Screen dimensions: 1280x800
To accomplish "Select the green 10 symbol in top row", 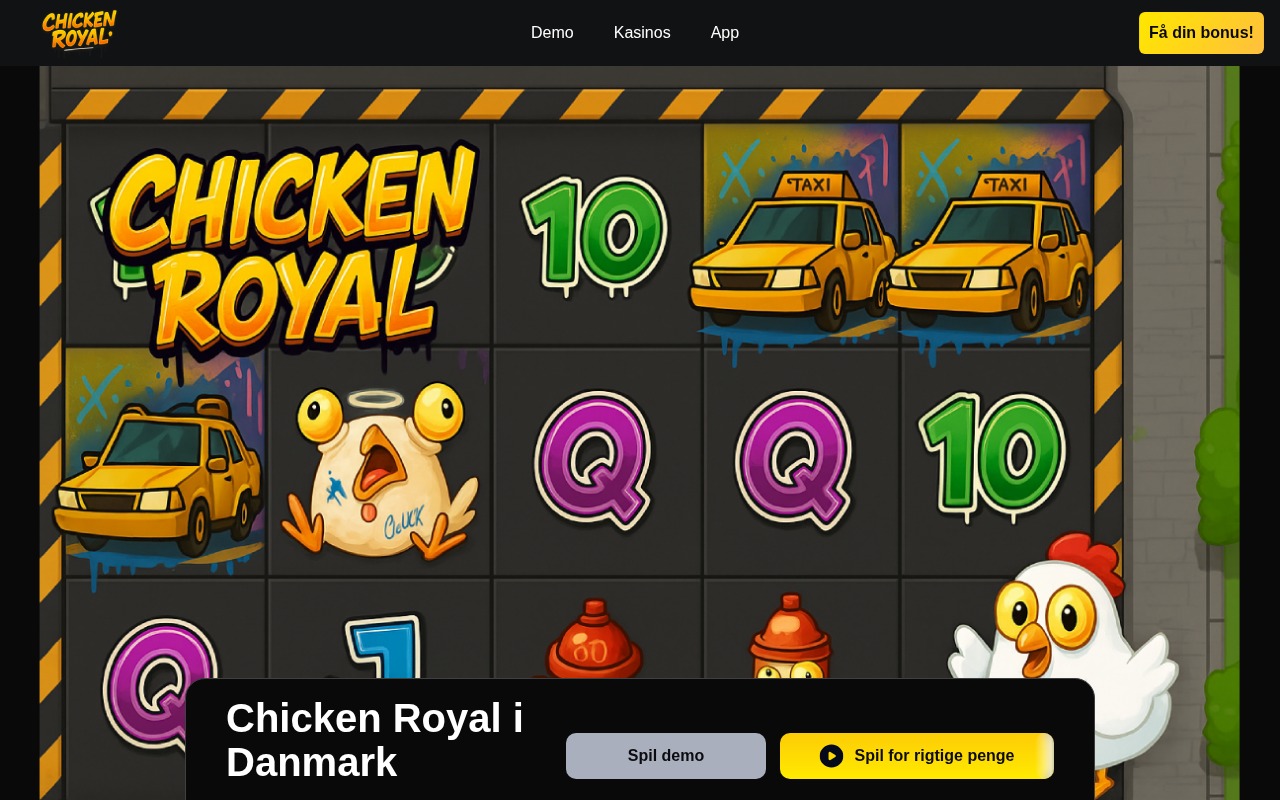I will point(595,236).
